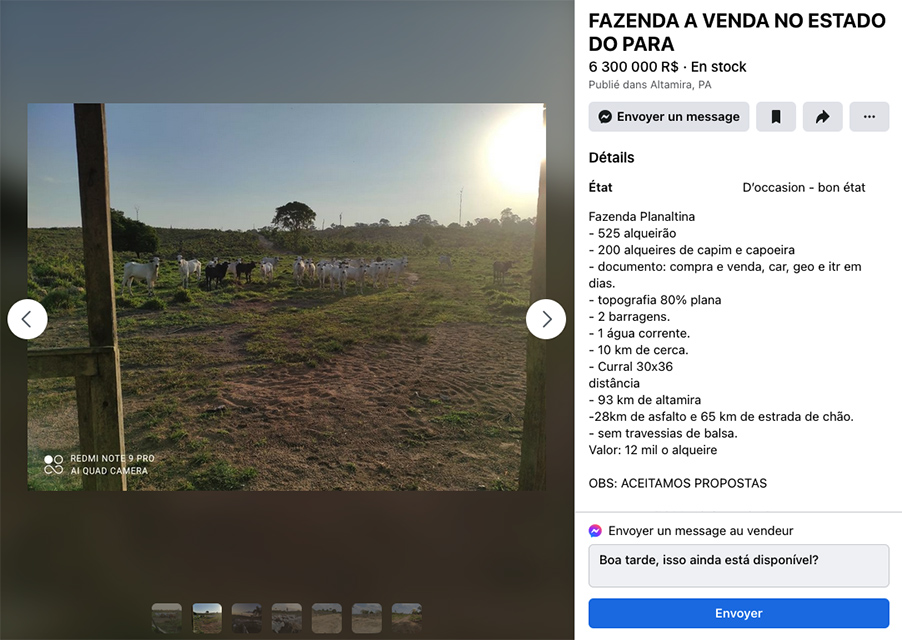Select fourth photo thumbnail

point(287,618)
